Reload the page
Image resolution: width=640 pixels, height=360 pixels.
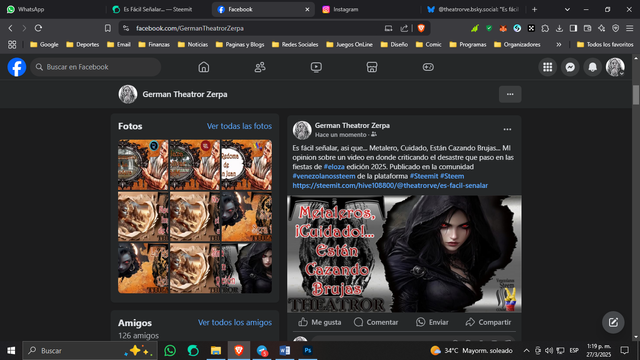[38, 28]
